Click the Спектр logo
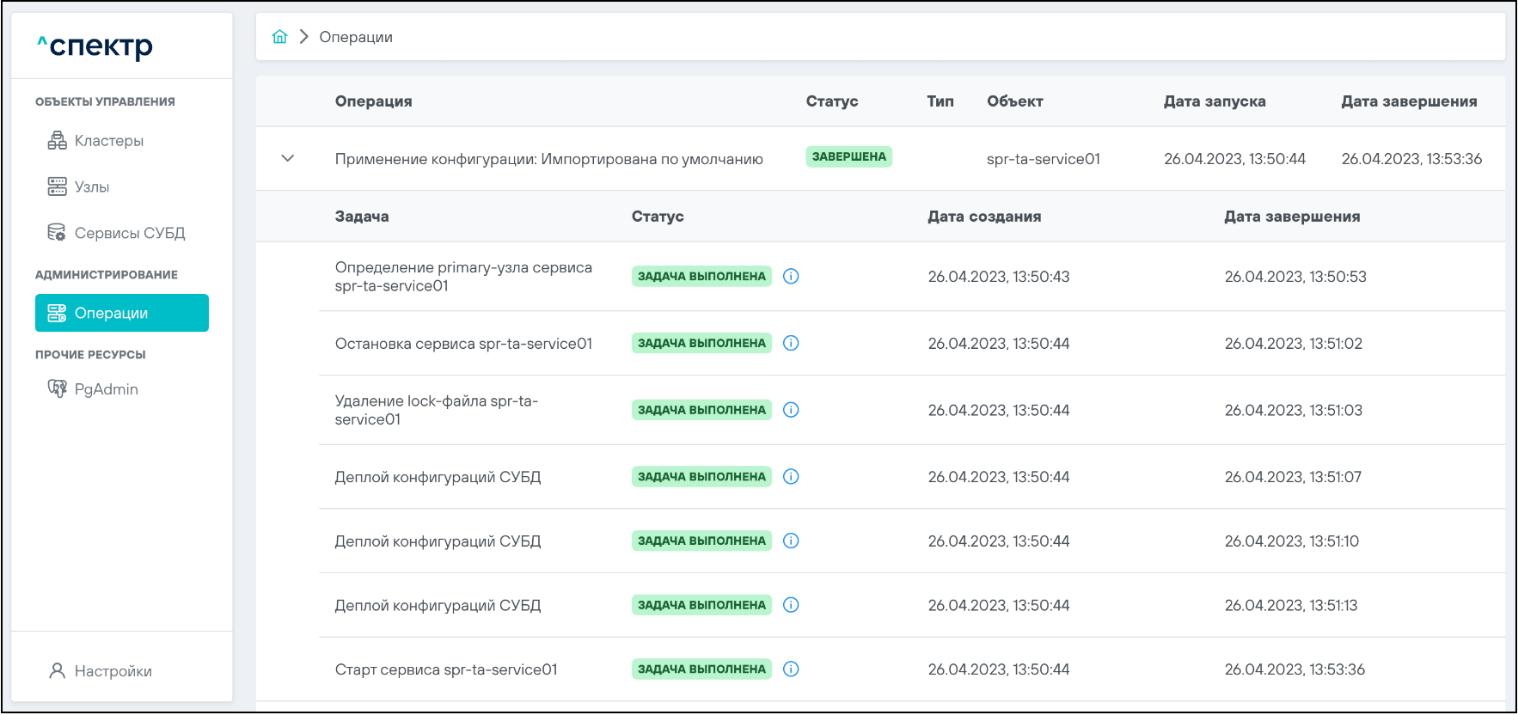Image resolution: width=1518 pixels, height=715 pixels. coord(95,46)
